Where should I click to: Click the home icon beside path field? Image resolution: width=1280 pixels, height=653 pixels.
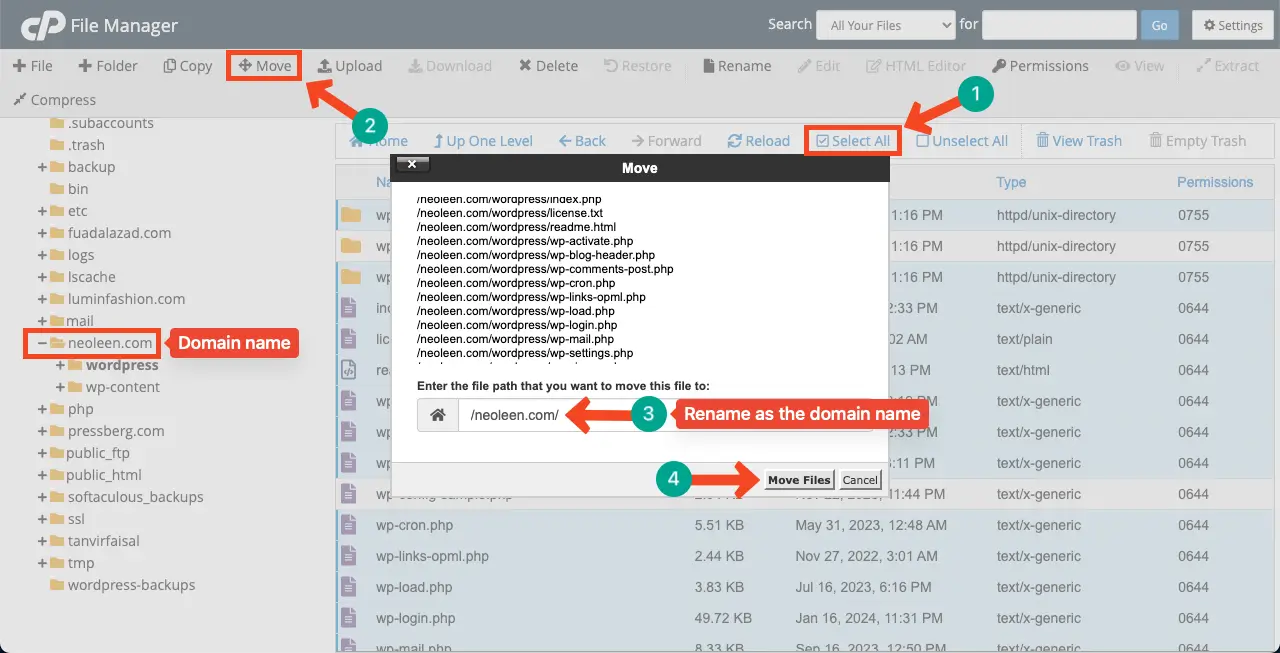pos(437,415)
